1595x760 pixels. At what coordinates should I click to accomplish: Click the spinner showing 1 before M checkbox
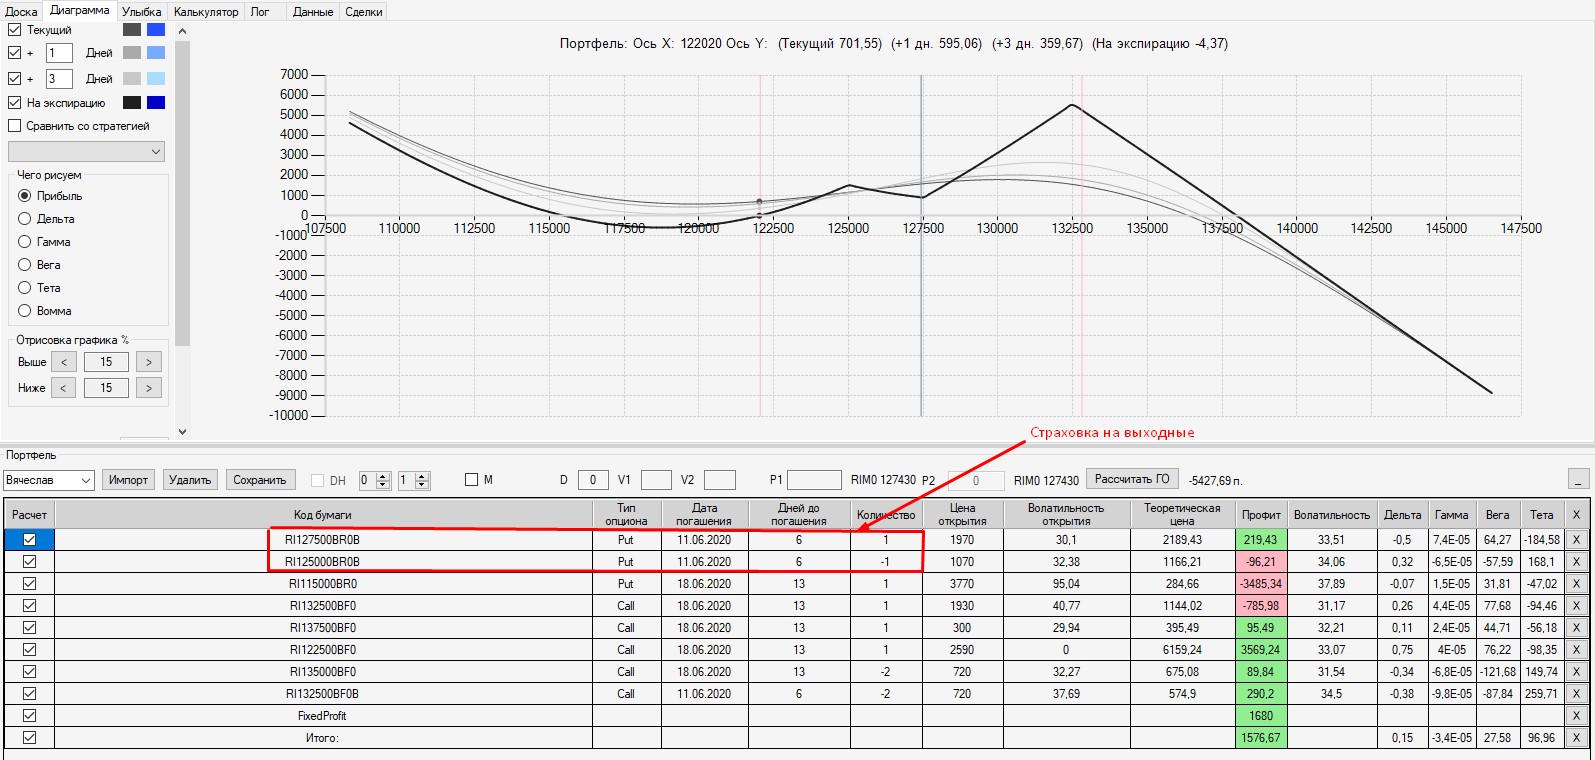tap(414, 480)
